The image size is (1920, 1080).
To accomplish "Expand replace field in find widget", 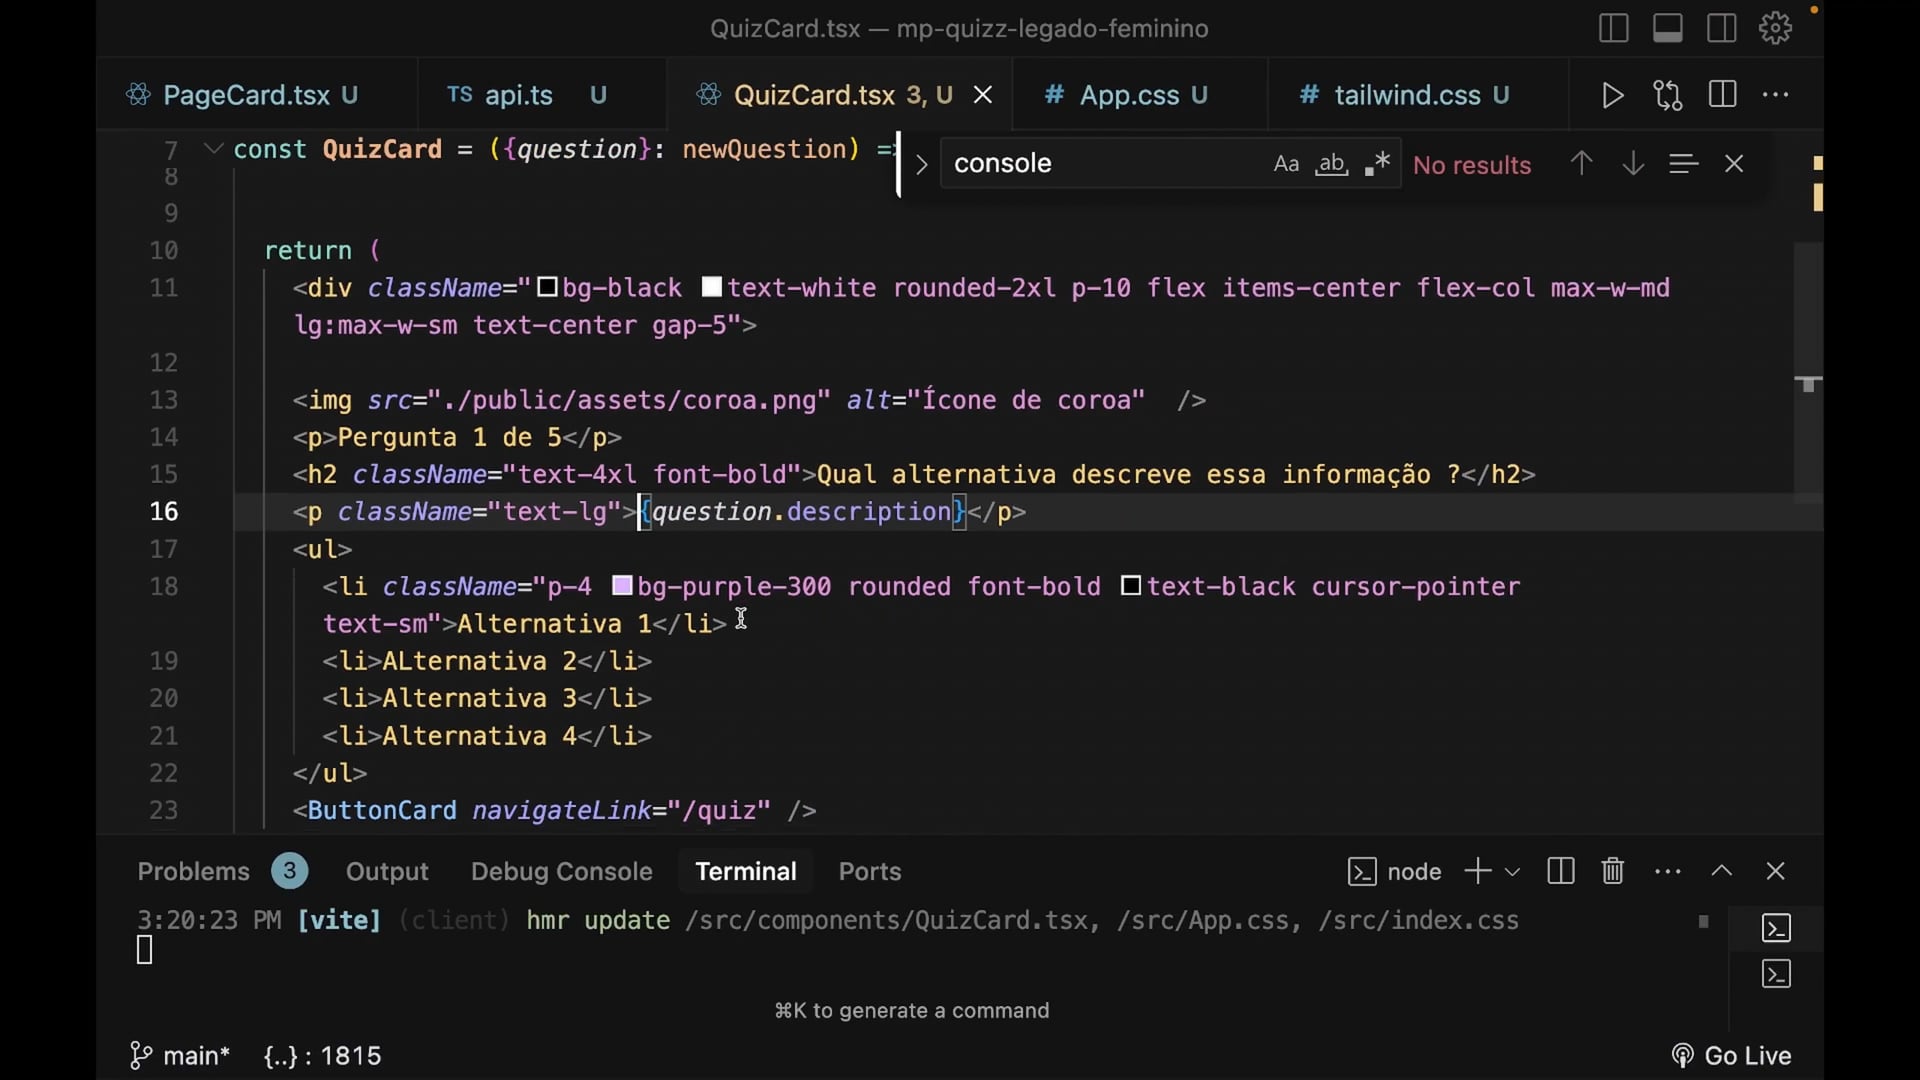I will 922,164.
